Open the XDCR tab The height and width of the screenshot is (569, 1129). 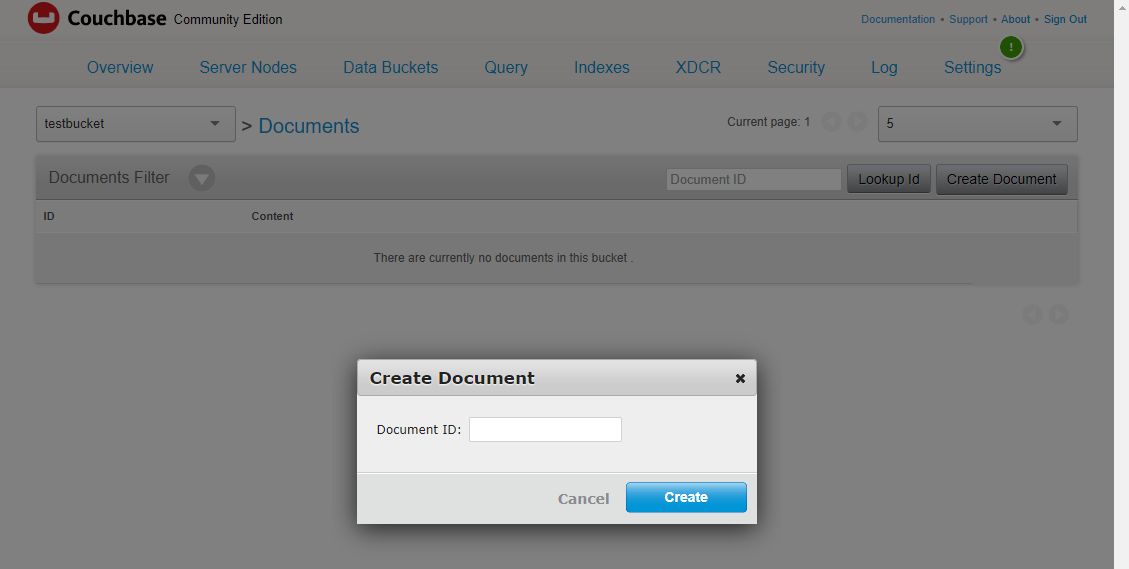point(698,68)
